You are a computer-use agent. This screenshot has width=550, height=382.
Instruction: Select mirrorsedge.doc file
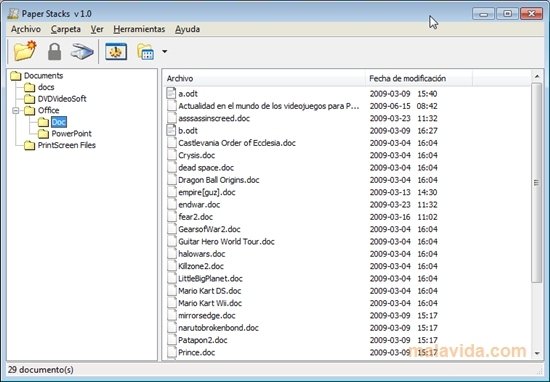pos(207,315)
